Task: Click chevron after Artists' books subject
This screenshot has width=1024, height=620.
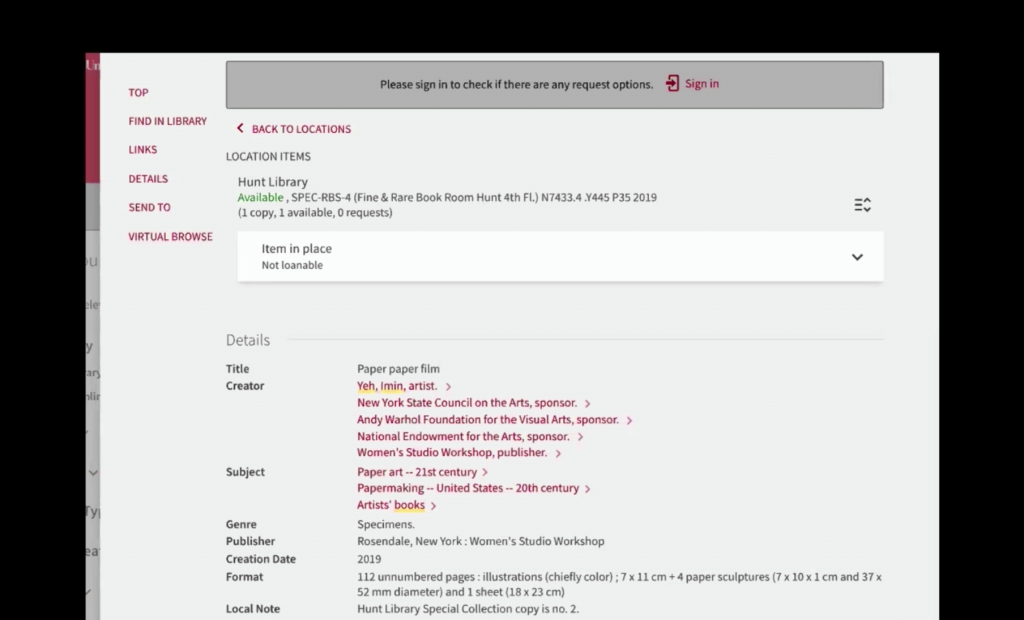Action: (433, 506)
